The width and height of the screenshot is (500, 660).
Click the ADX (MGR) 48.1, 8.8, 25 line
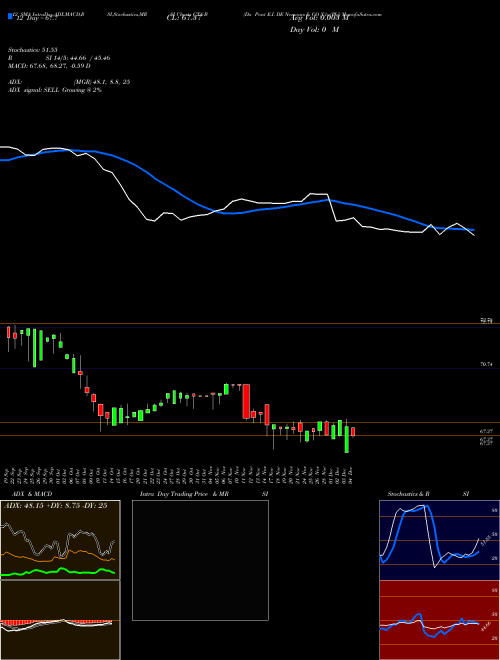point(69,82)
